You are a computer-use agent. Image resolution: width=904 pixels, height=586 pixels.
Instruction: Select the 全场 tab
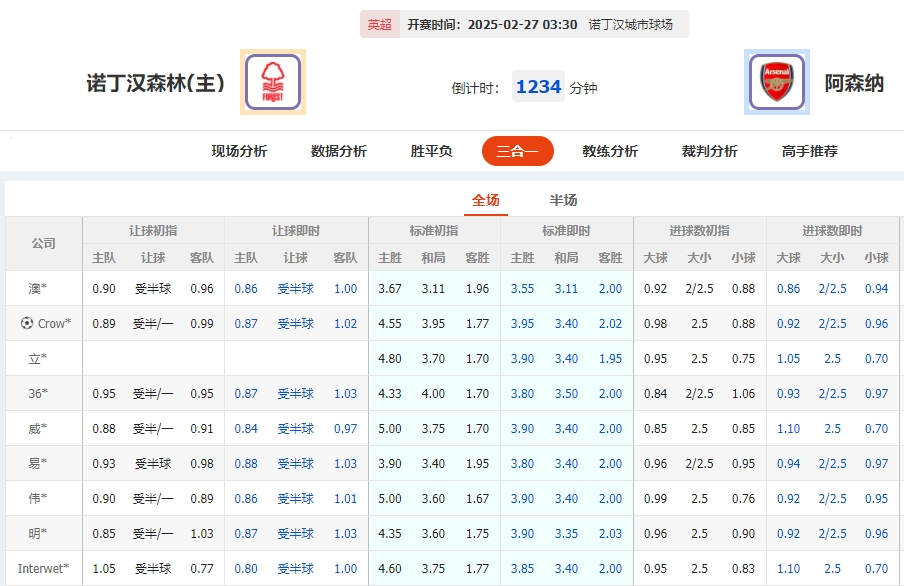pyautogui.click(x=485, y=199)
